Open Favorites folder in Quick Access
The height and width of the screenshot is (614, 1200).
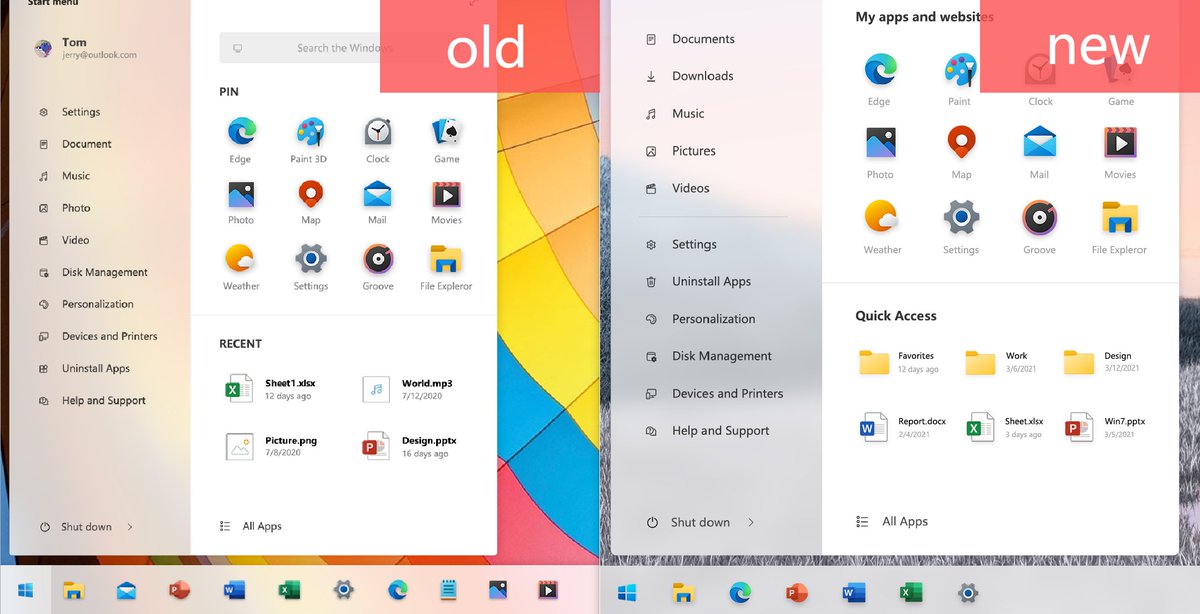[x=899, y=362]
